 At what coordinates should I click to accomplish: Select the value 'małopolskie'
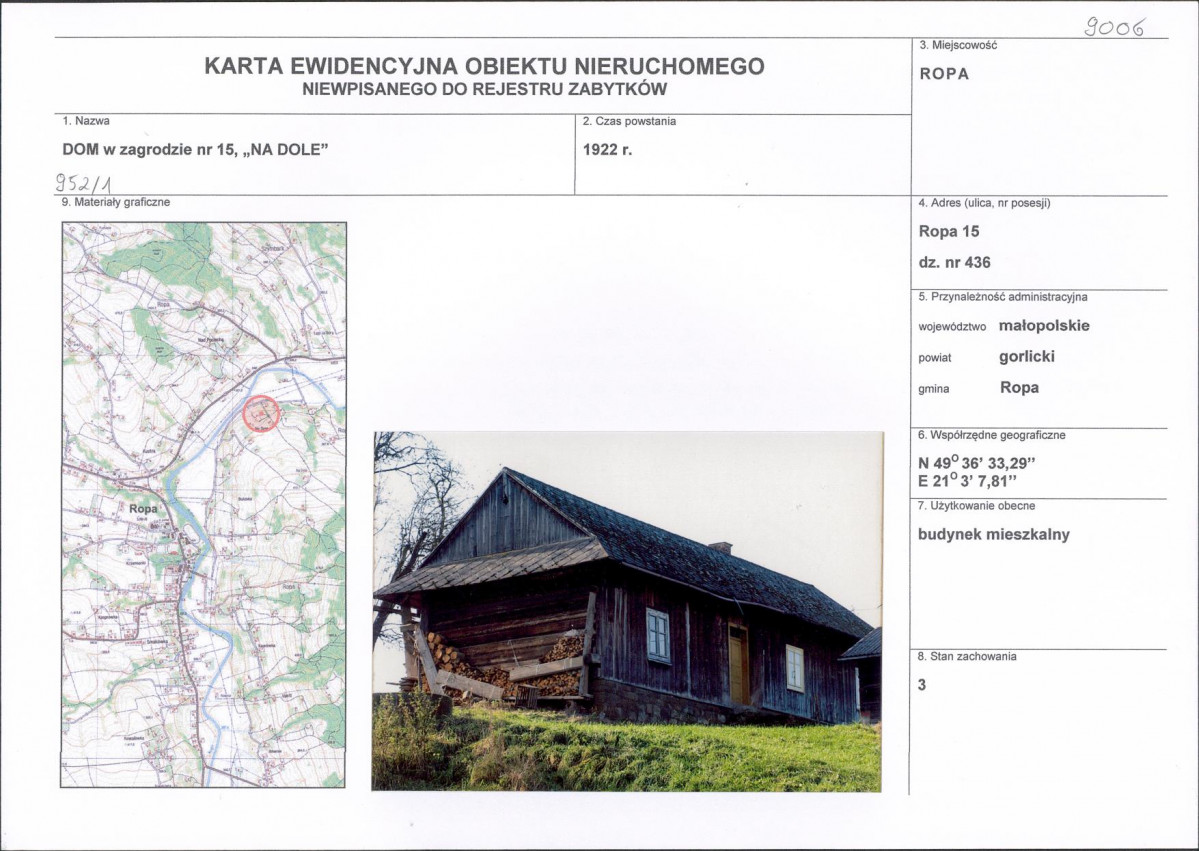pos(1045,326)
